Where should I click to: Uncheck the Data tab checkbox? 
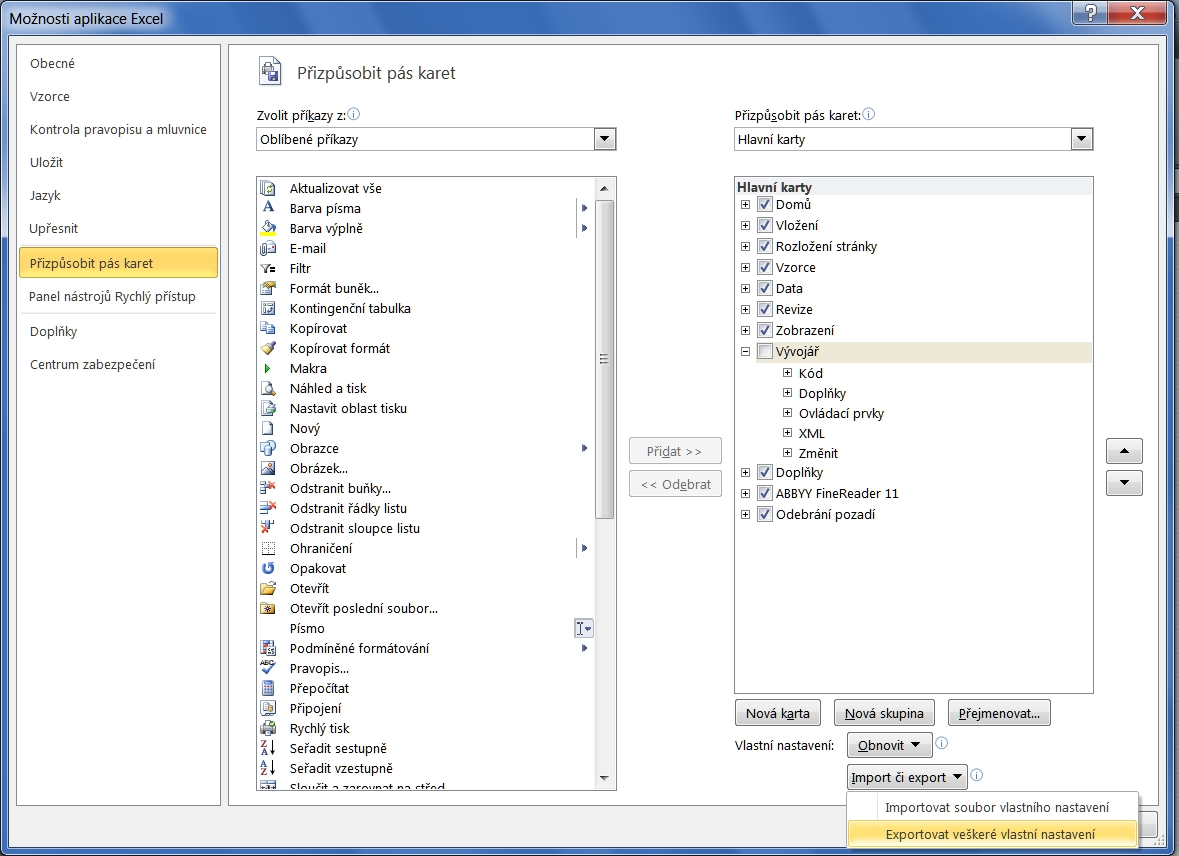pos(765,288)
